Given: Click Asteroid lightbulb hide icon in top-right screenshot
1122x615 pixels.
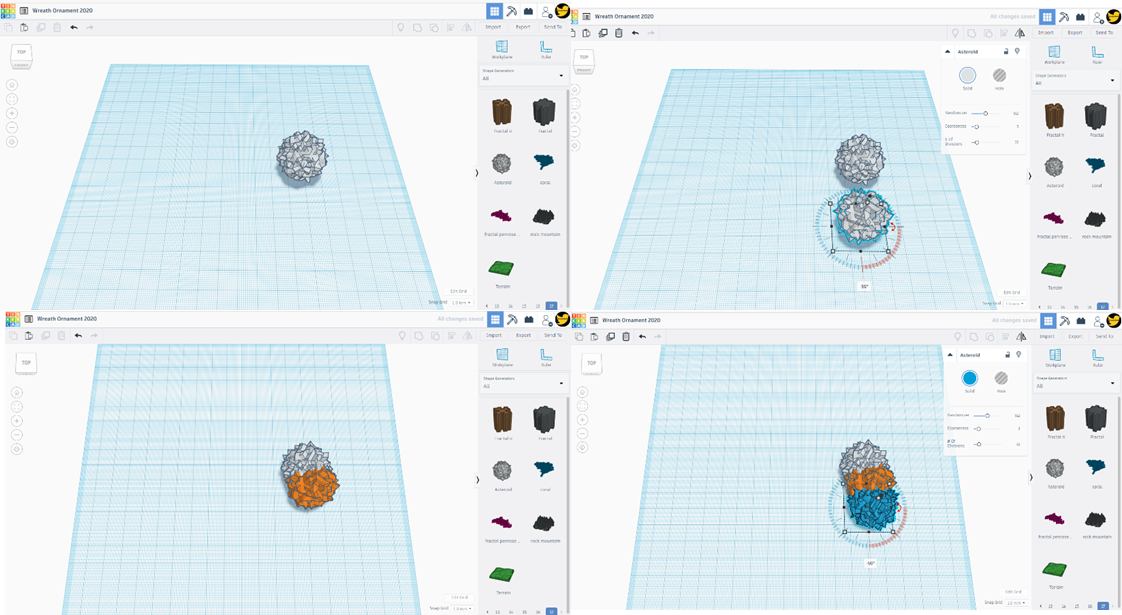Looking at the screenshot, I should [x=1017, y=52].
